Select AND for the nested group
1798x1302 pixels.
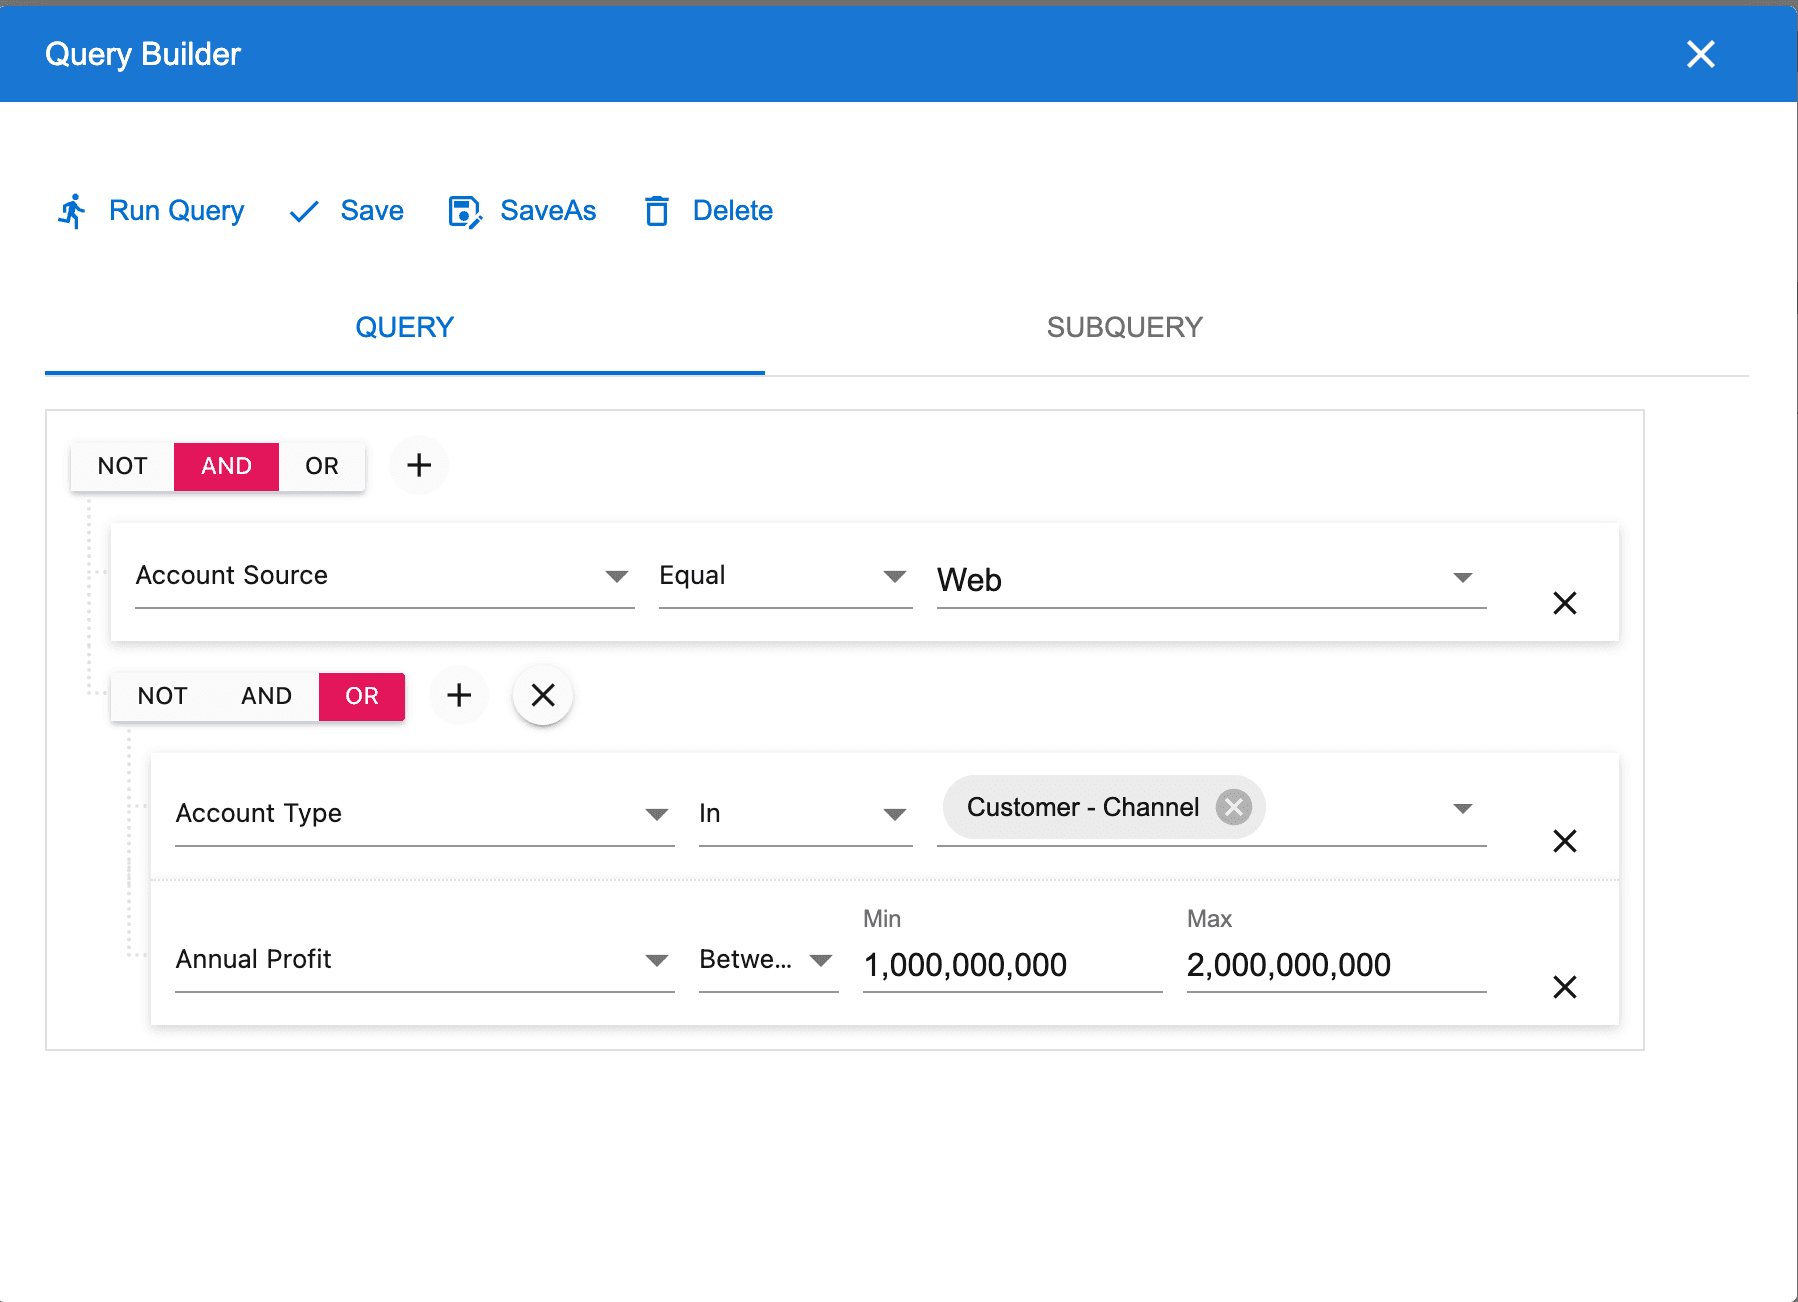[x=267, y=696]
